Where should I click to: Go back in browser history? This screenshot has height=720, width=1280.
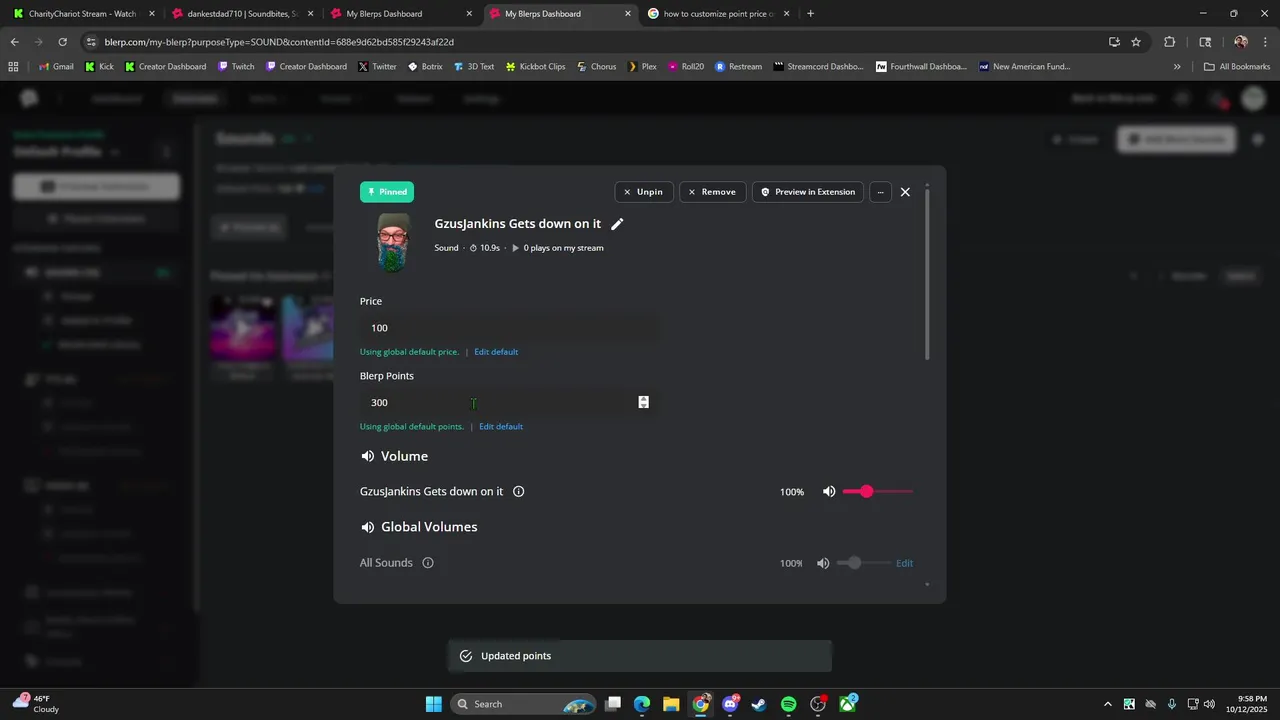tap(14, 42)
